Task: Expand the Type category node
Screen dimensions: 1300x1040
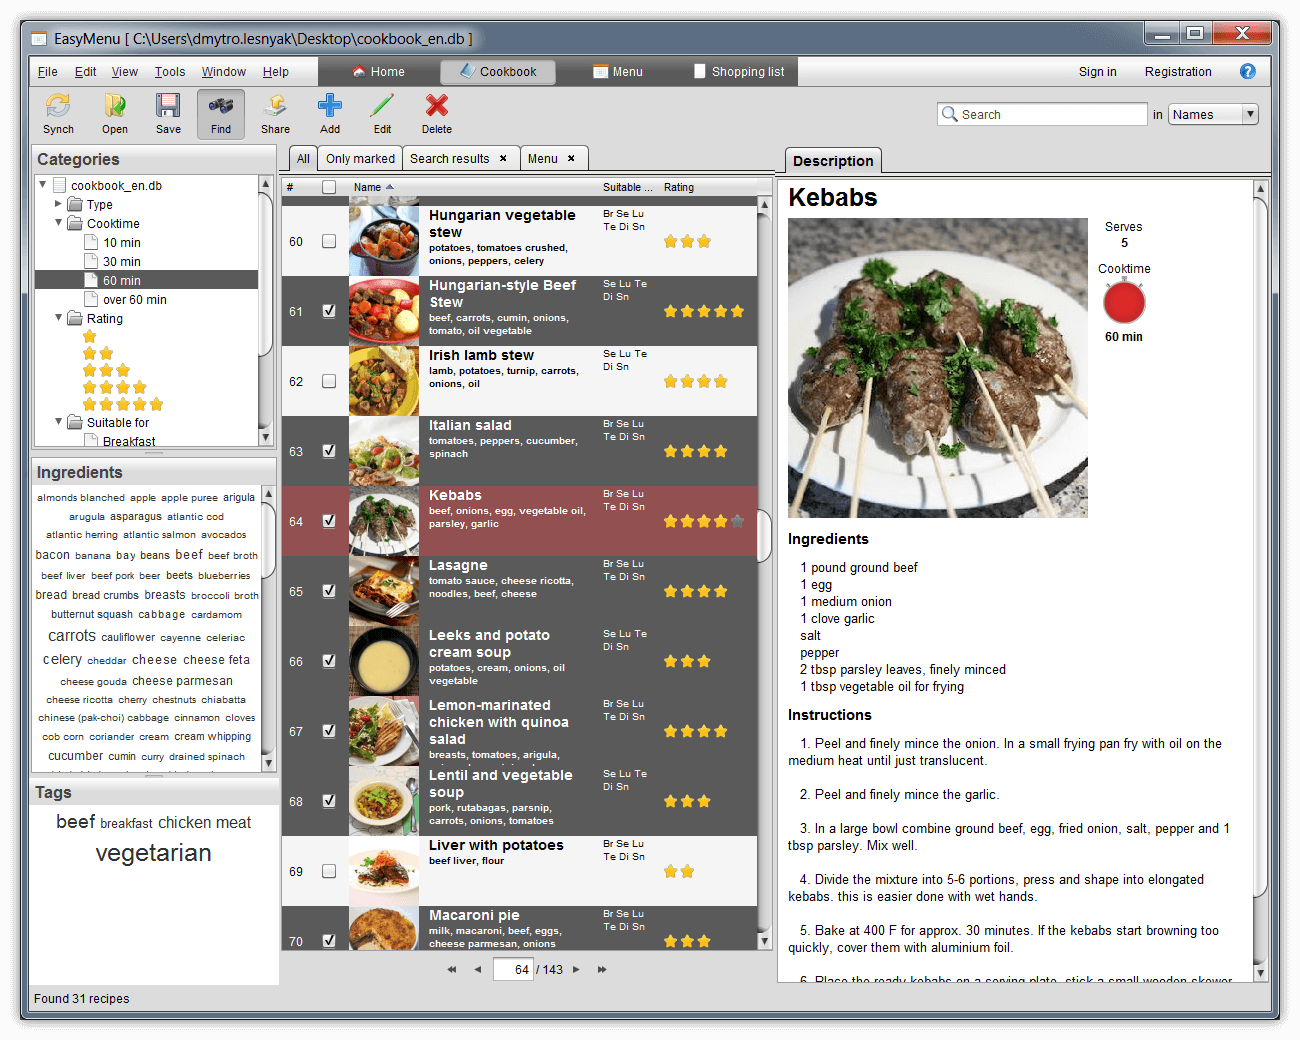Action: pyautogui.click(x=58, y=203)
